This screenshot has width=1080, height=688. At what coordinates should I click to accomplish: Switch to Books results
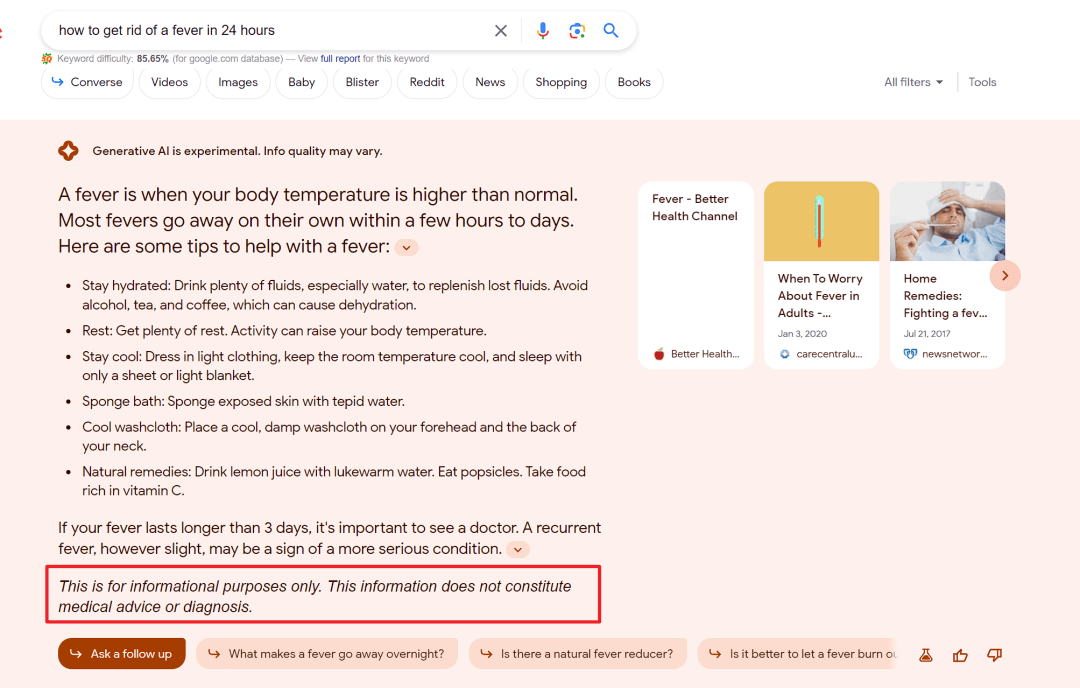coord(634,82)
